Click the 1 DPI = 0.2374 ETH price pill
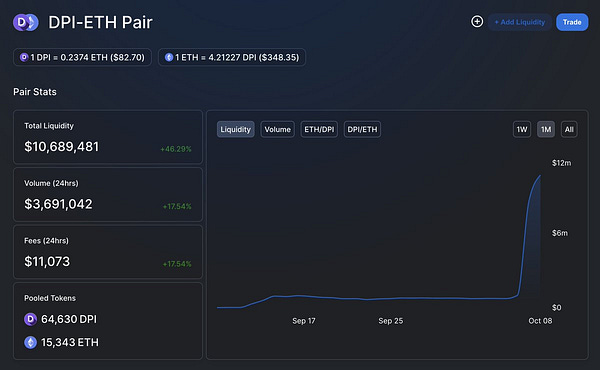Screen dimensions: 600x370 coord(82,57)
